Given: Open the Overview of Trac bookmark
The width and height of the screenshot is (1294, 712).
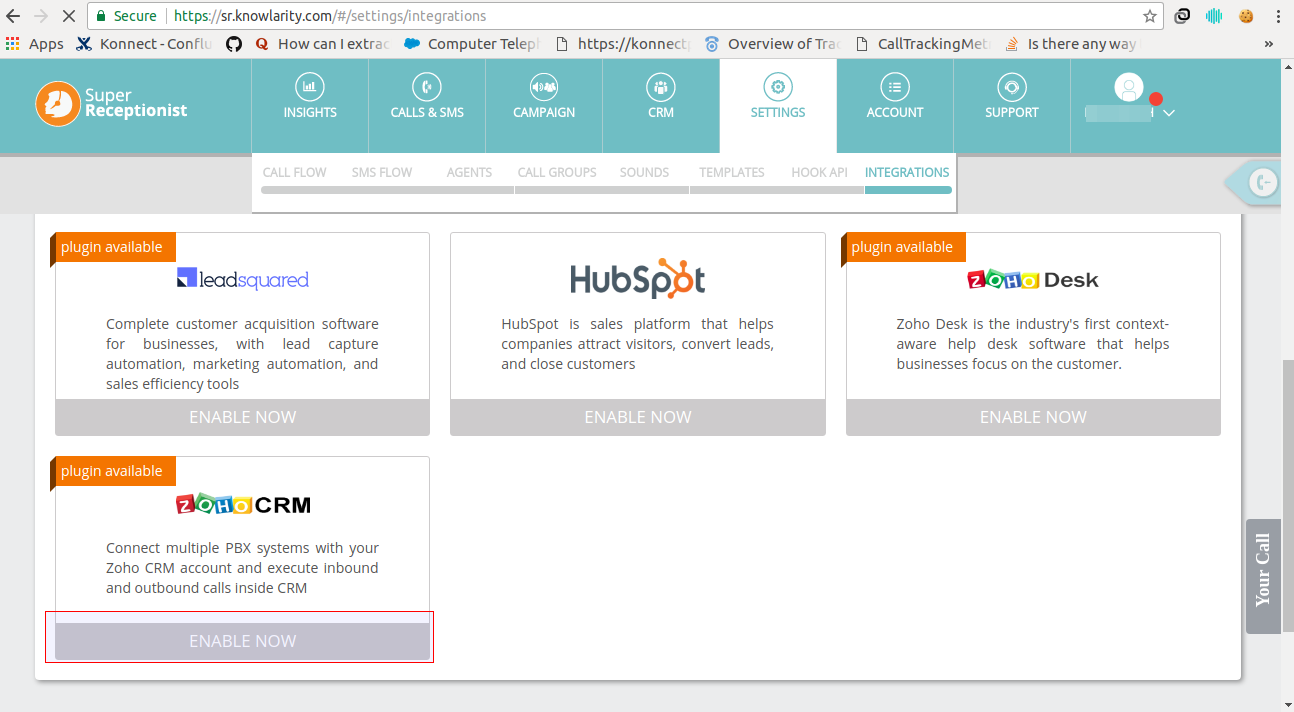Looking at the screenshot, I should (x=773, y=44).
